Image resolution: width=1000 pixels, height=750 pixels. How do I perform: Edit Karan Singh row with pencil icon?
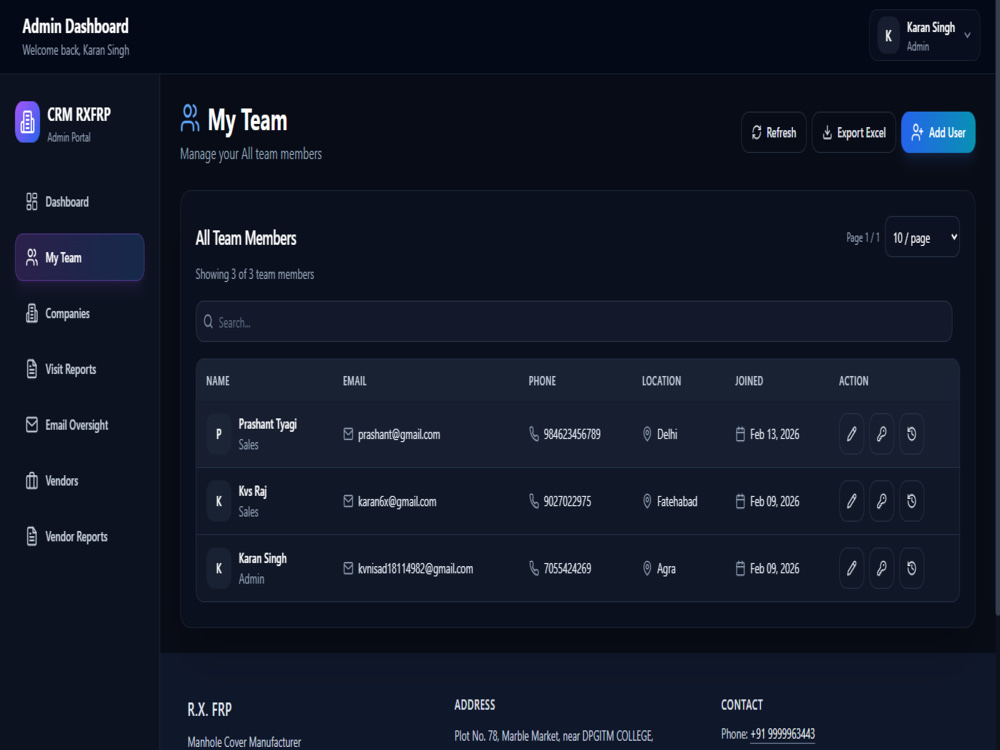tap(851, 568)
